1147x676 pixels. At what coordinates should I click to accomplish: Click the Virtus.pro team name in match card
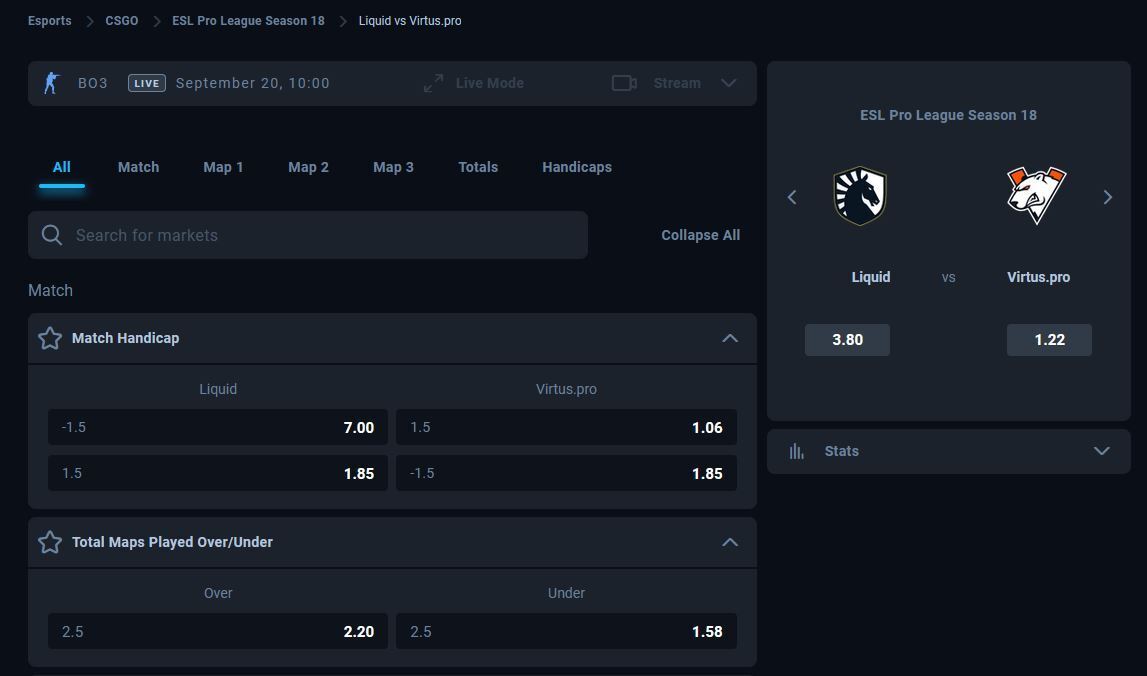tap(1038, 277)
